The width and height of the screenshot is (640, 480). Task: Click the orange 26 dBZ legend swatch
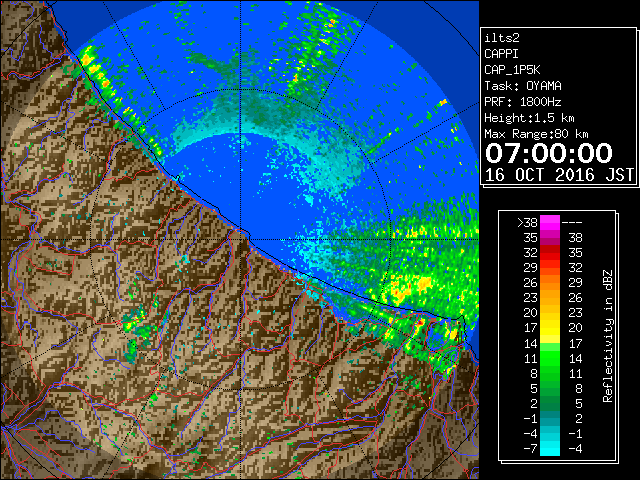pos(550,283)
